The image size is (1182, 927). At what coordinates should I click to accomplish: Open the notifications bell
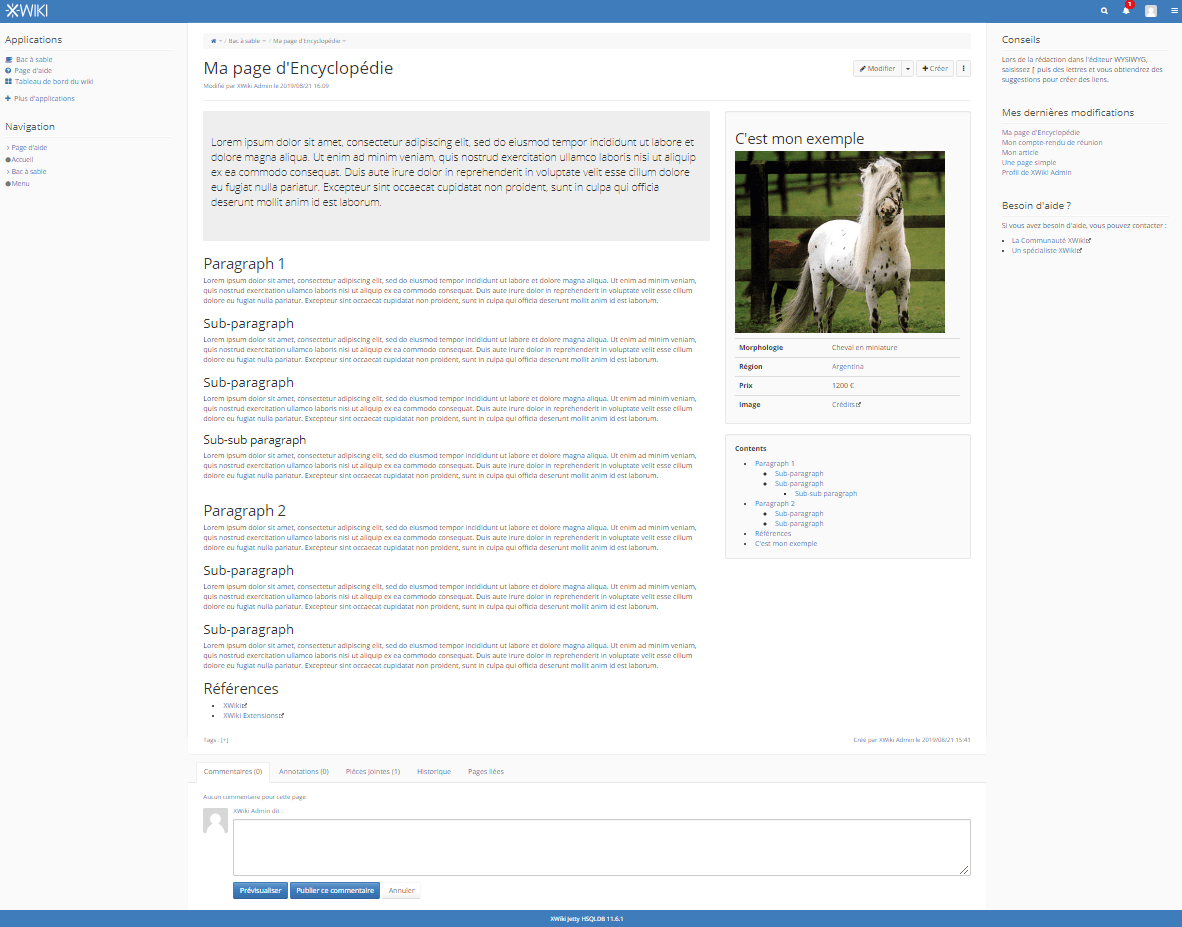point(1126,11)
